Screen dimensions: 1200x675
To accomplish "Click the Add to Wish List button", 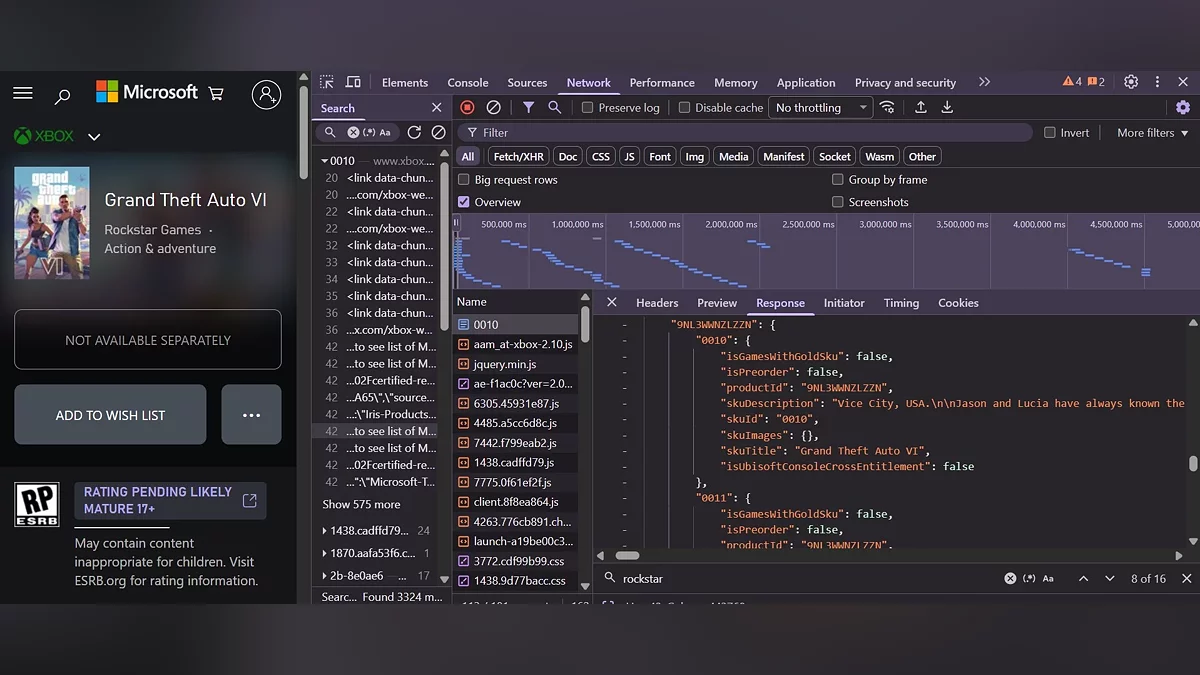I will point(110,415).
